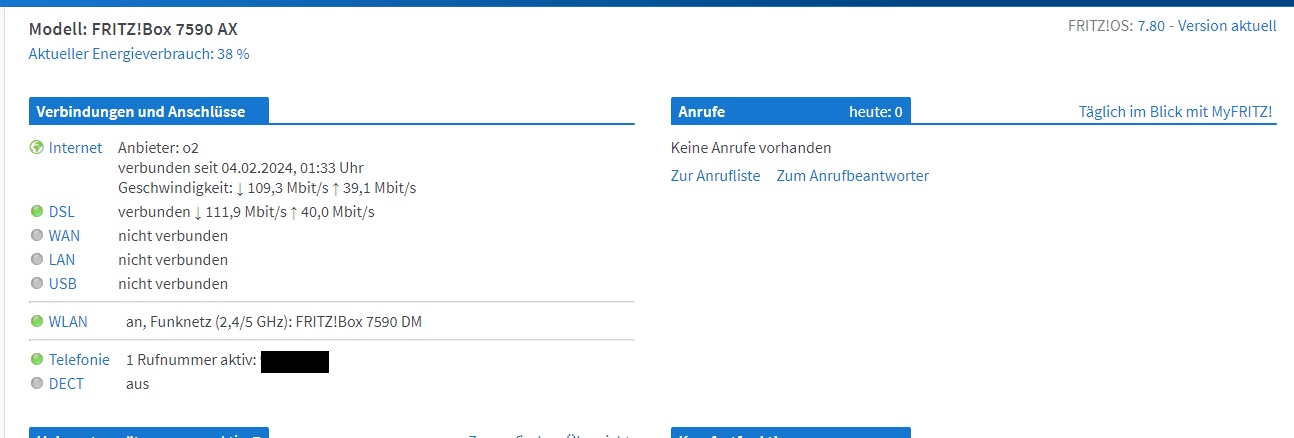Click nicht verbunden text beside LAN
The image size is (1294, 438).
[x=173, y=260]
